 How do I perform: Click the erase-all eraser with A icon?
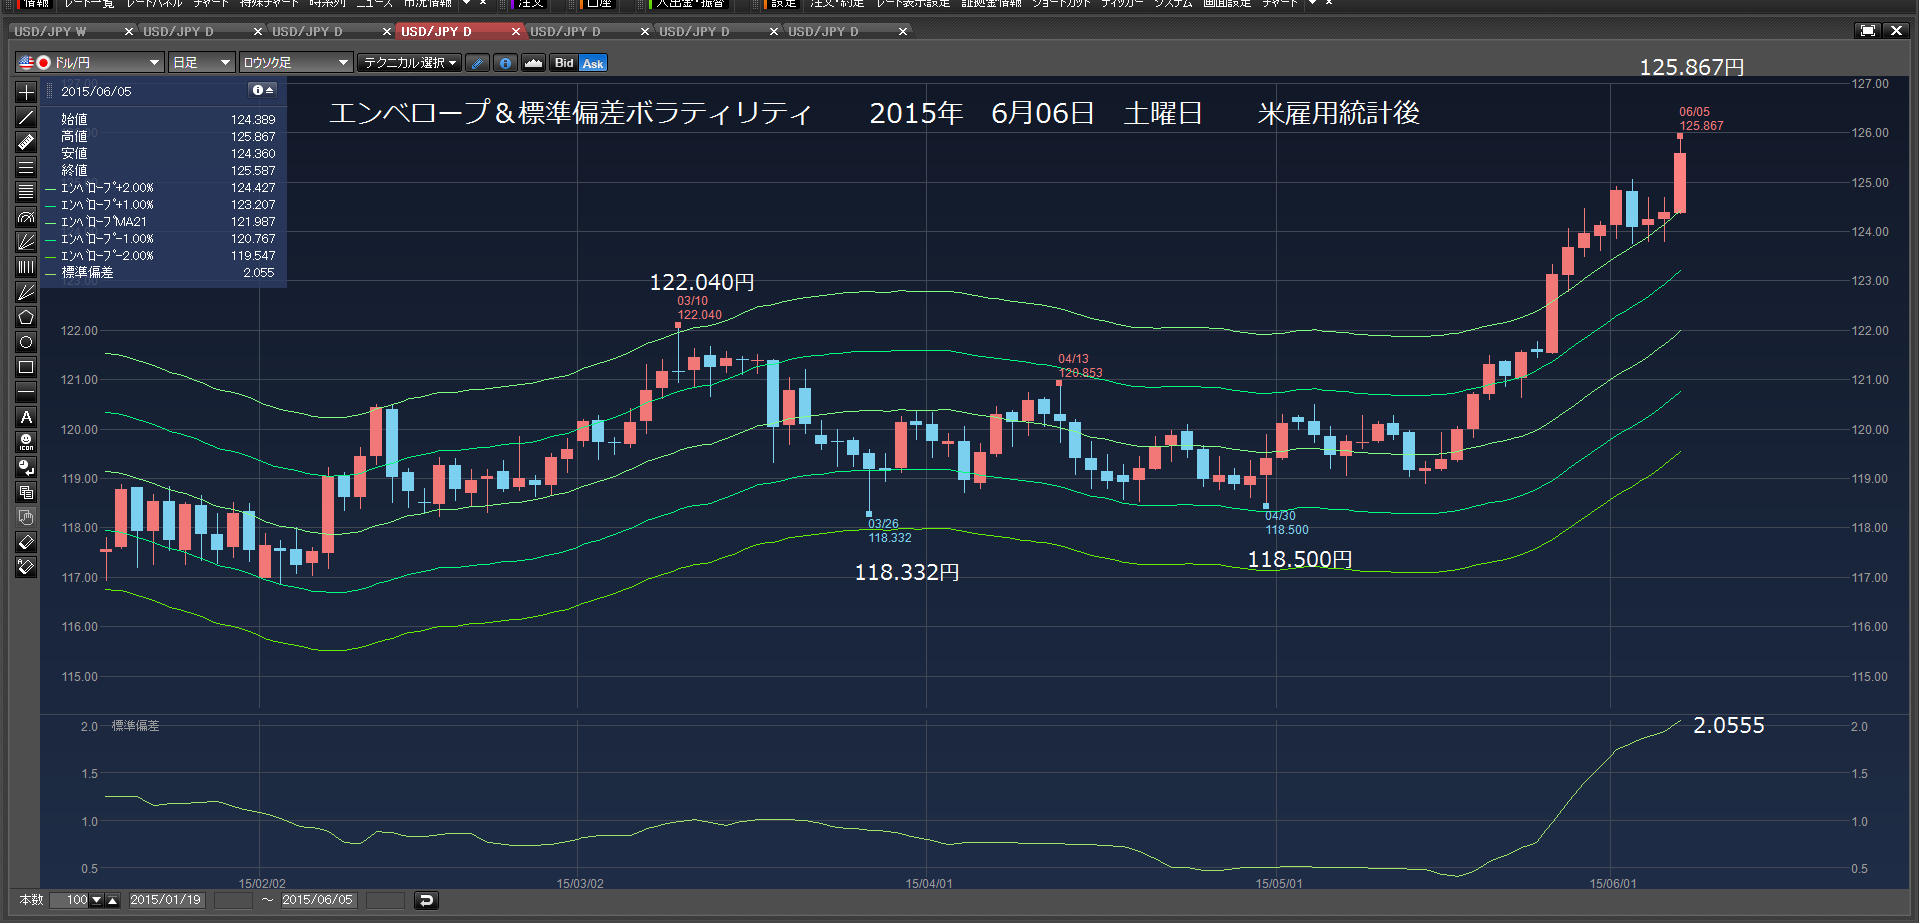pos(26,567)
